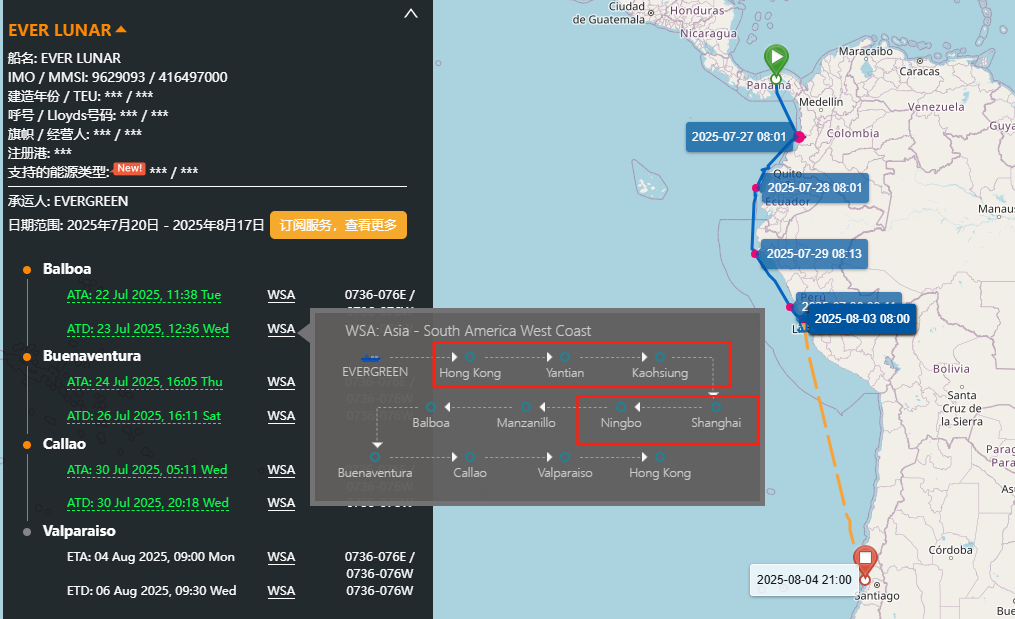Open WSA link on Buenaventura ATD row
The width and height of the screenshot is (1015, 619).
pos(281,415)
